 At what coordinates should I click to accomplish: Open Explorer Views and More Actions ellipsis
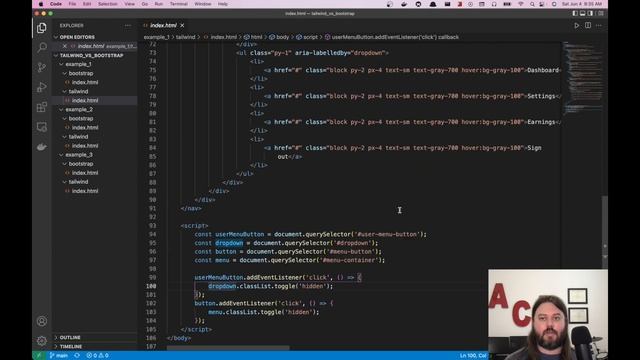click(x=128, y=25)
